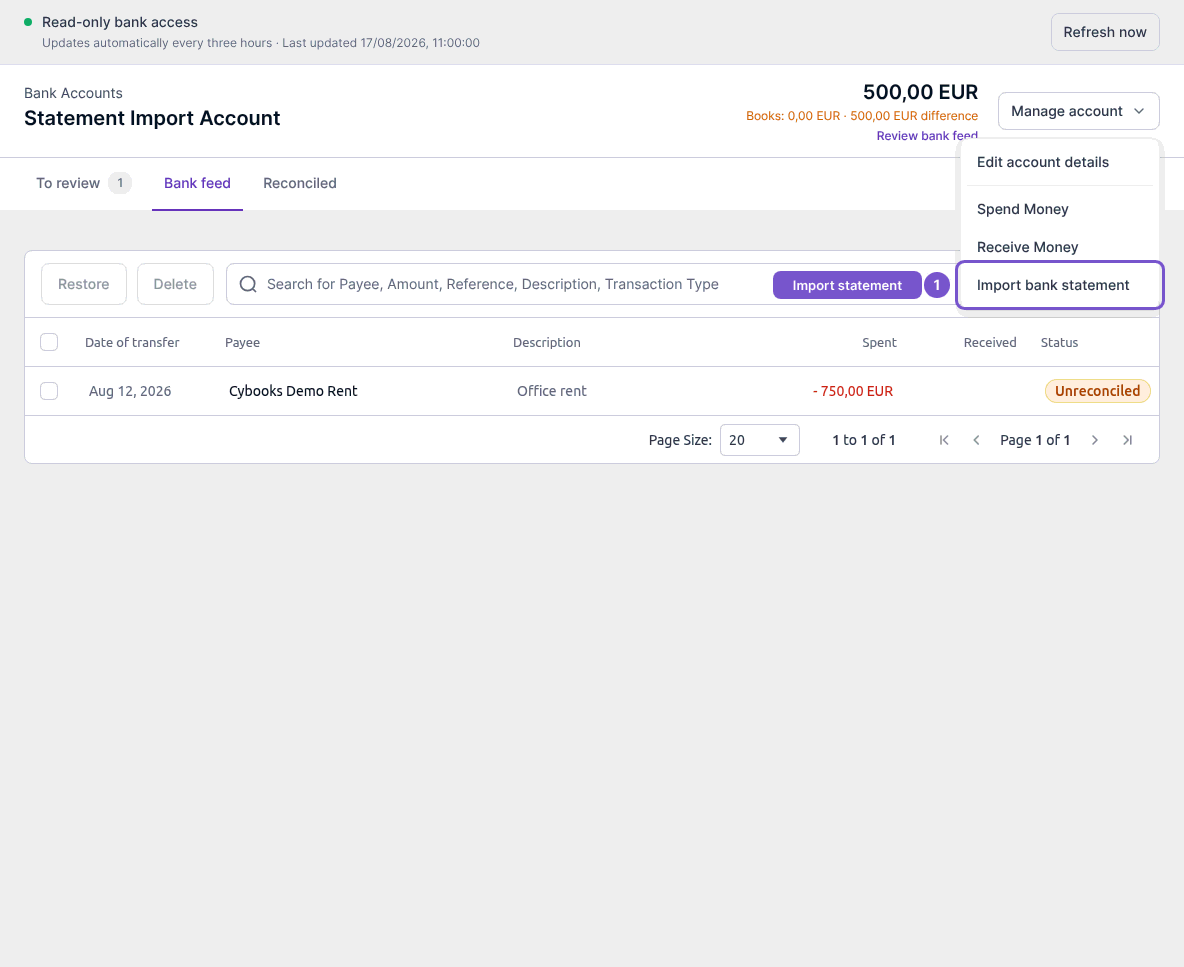The height and width of the screenshot is (967, 1184).
Task: Click the Cybooks Demo Rent payee cell
Action: point(293,391)
